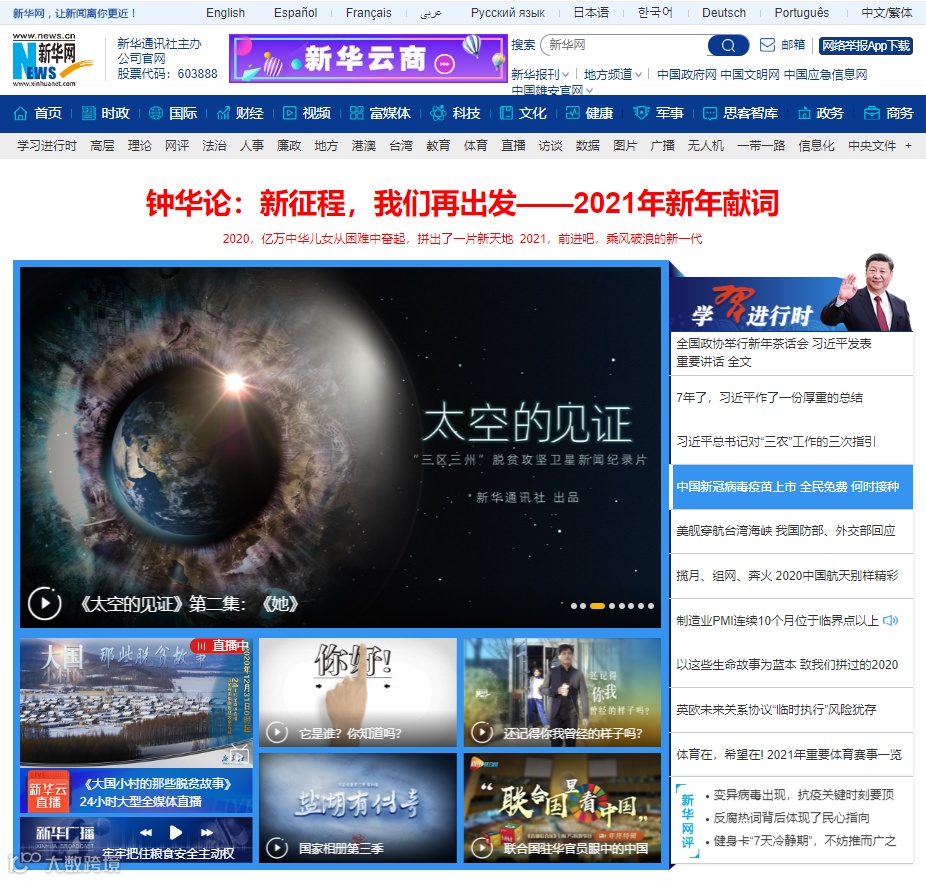Open 美舰穿航台湾海峡 story

pyautogui.click(x=785, y=531)
